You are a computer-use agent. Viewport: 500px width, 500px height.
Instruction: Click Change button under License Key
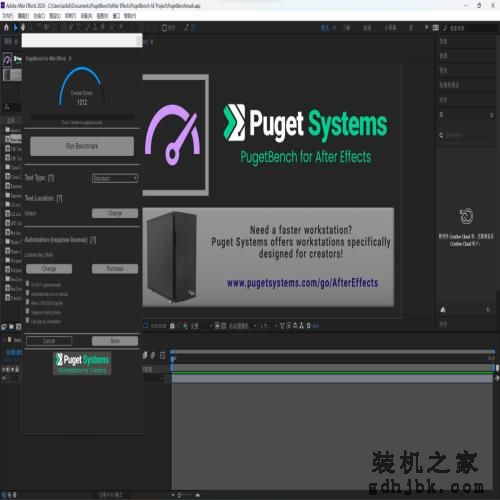pos(49,269)
